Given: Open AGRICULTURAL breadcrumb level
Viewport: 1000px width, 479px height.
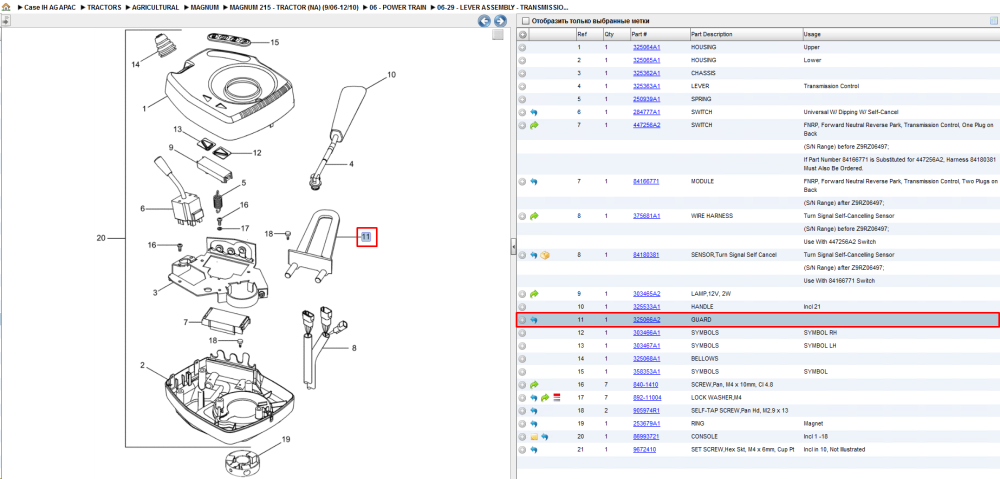Looking at the screenshot, I should click(156, 8).
